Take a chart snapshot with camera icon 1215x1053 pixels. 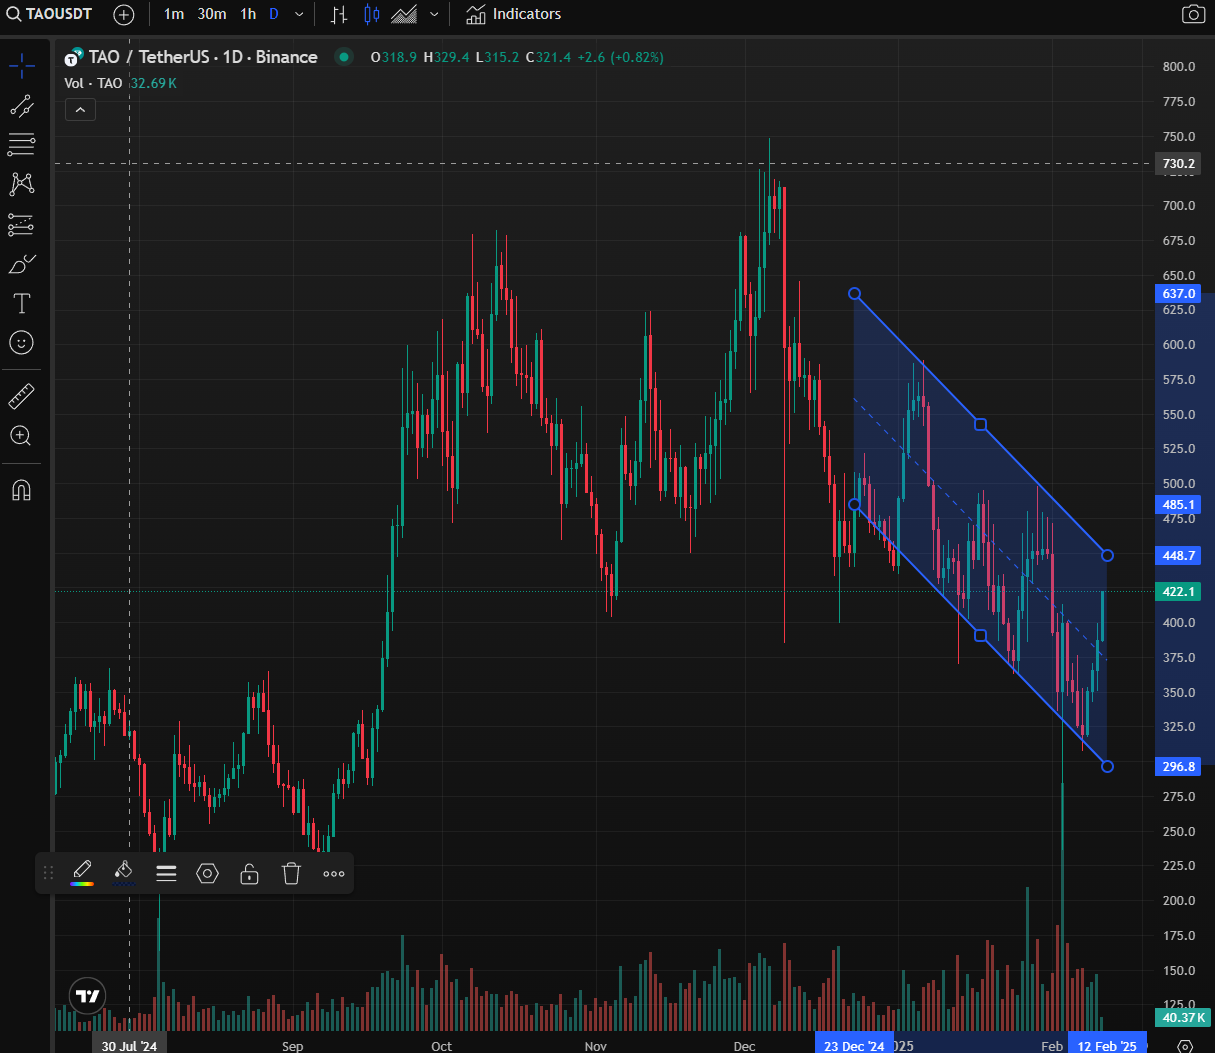[1193, 14]
